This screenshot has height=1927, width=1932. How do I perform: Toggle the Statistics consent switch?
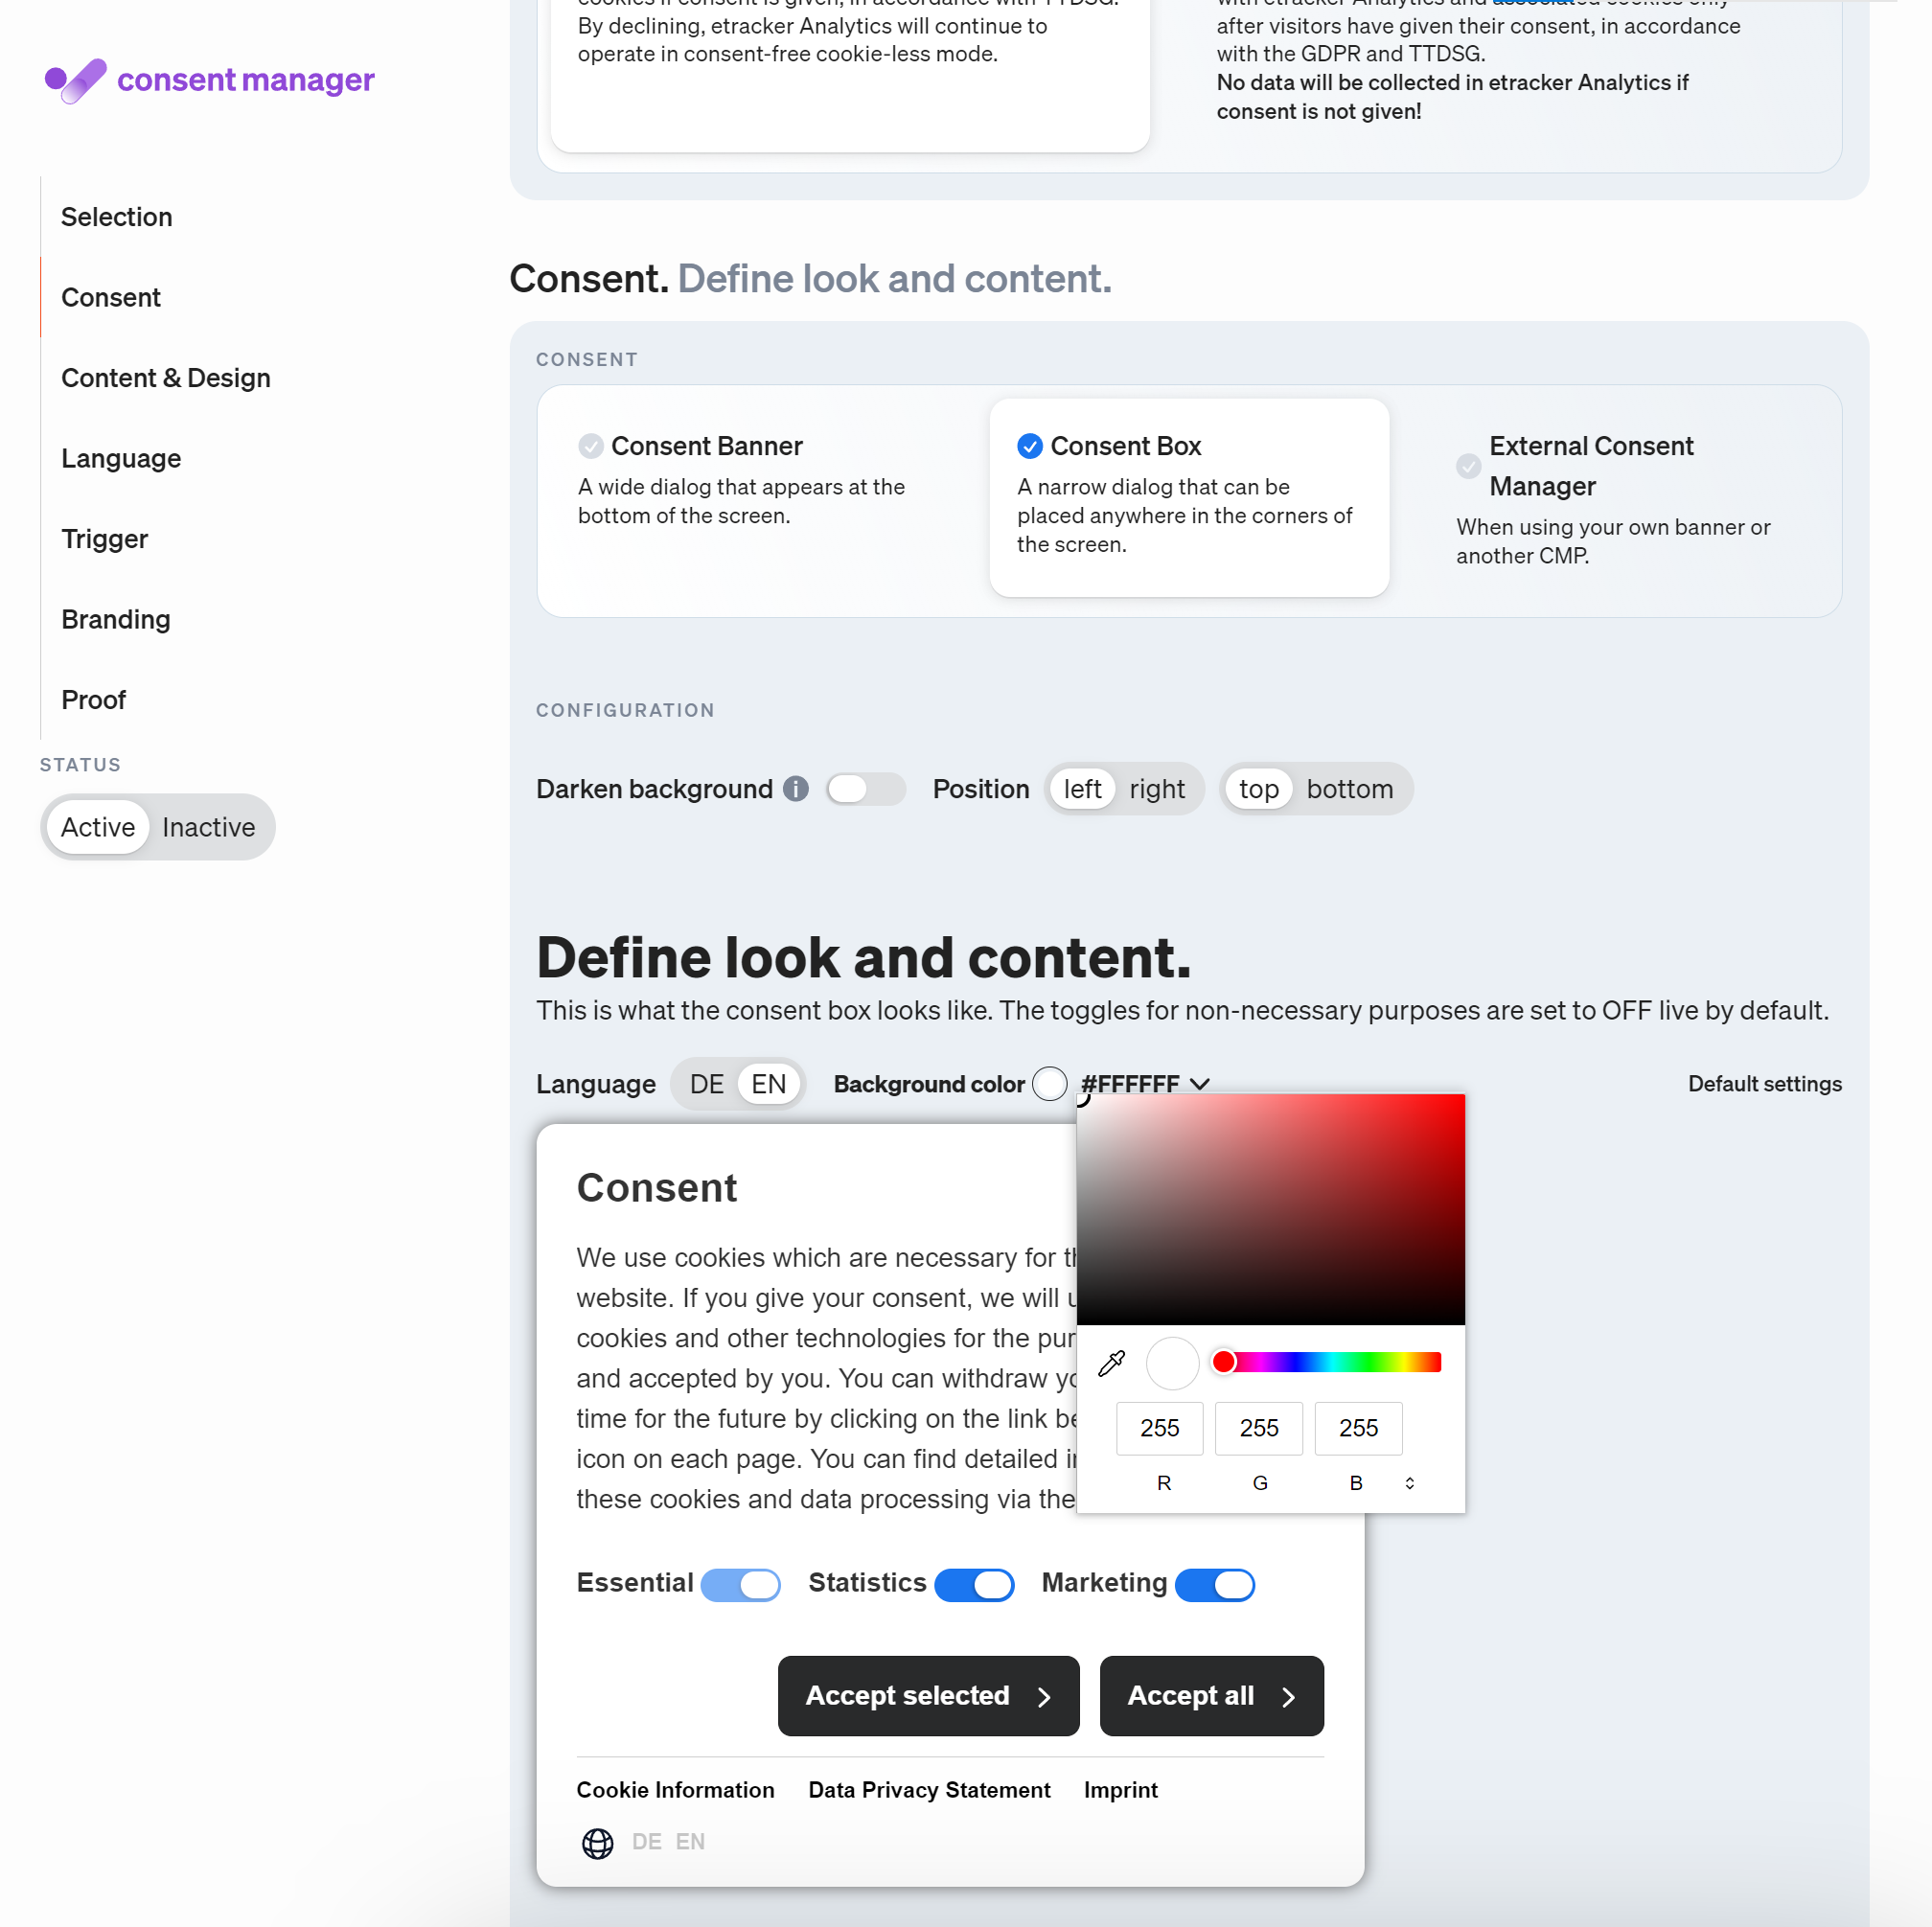(976, 1583)
